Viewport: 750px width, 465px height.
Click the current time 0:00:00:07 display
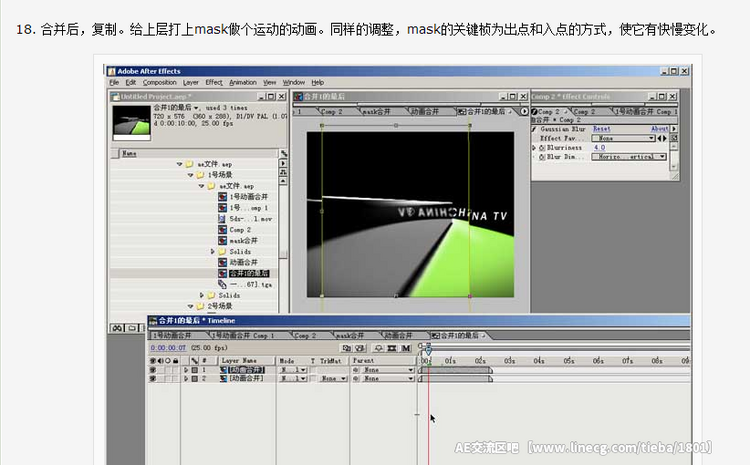tap(168, 348)
